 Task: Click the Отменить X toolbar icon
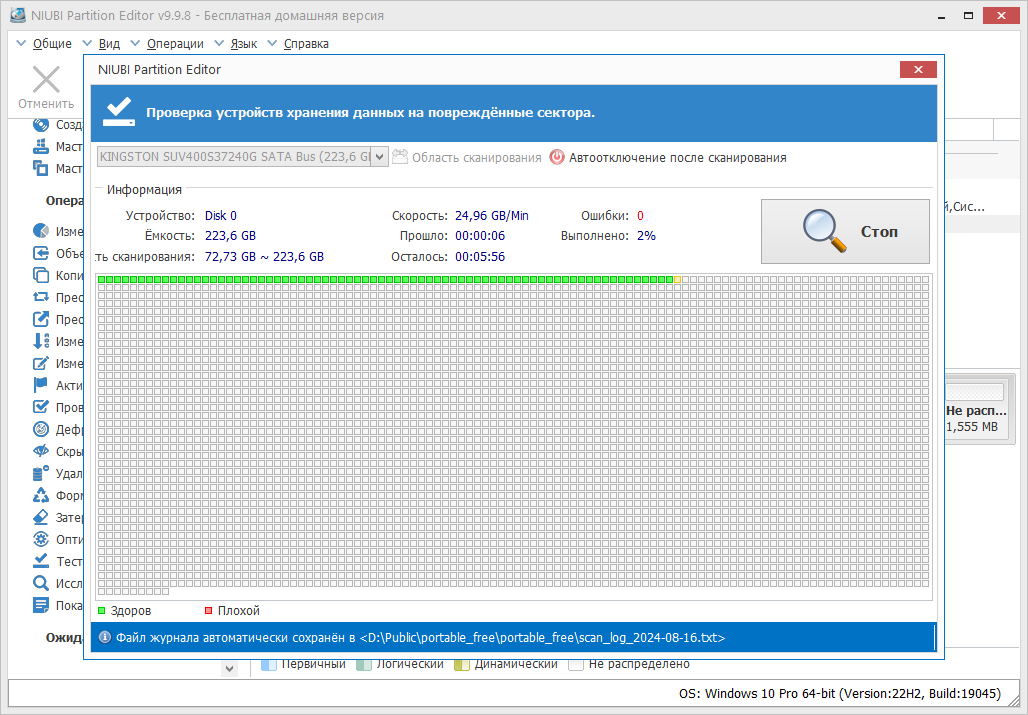coord(46,80)
